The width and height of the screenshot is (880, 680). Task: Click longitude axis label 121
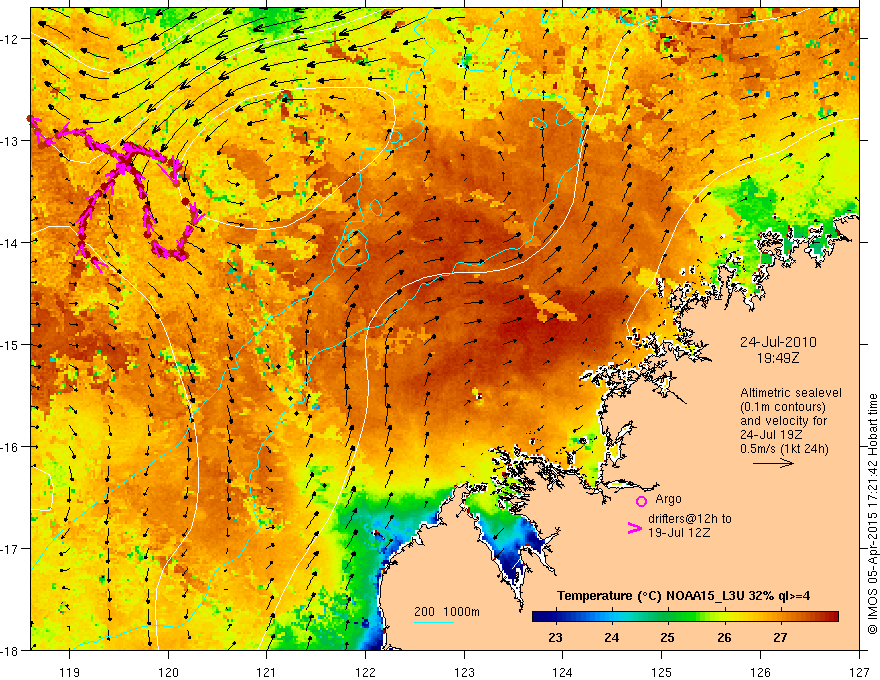point(267,672)
